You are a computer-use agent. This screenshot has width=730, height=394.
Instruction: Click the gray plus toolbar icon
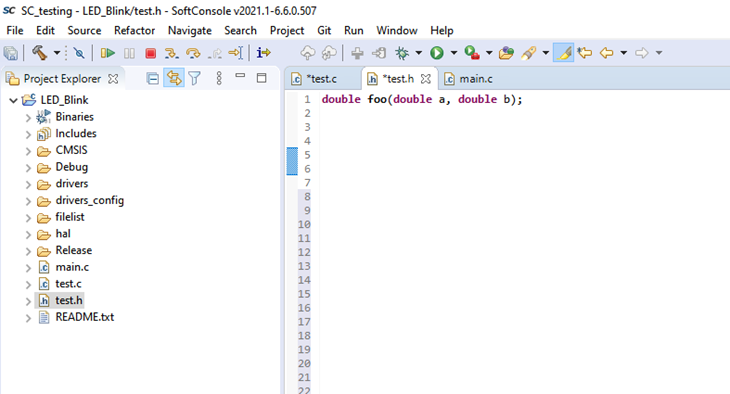coord(358,53)
